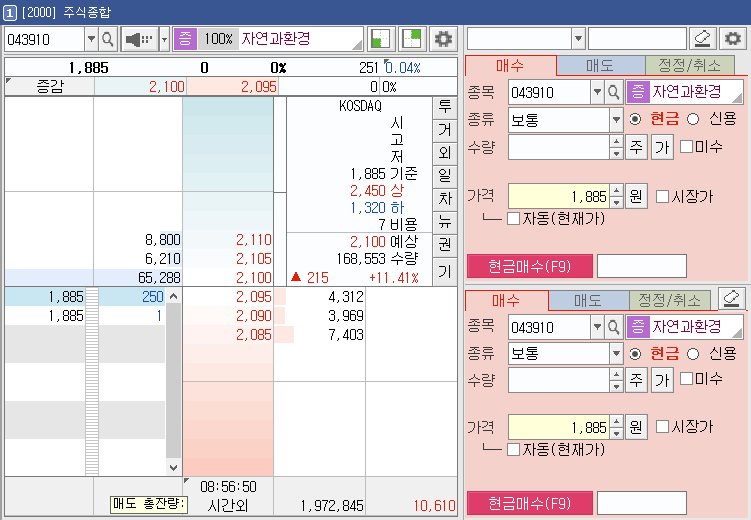Viewport: 751px width, 520px height.
Task: Open the stock code dropdown at top left
Action: (91, 39)
